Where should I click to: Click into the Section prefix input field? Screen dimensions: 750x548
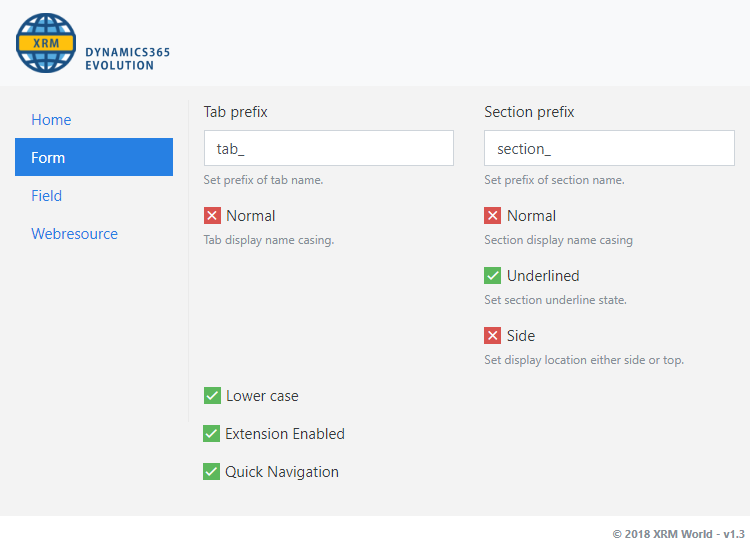tap(609, 148)
